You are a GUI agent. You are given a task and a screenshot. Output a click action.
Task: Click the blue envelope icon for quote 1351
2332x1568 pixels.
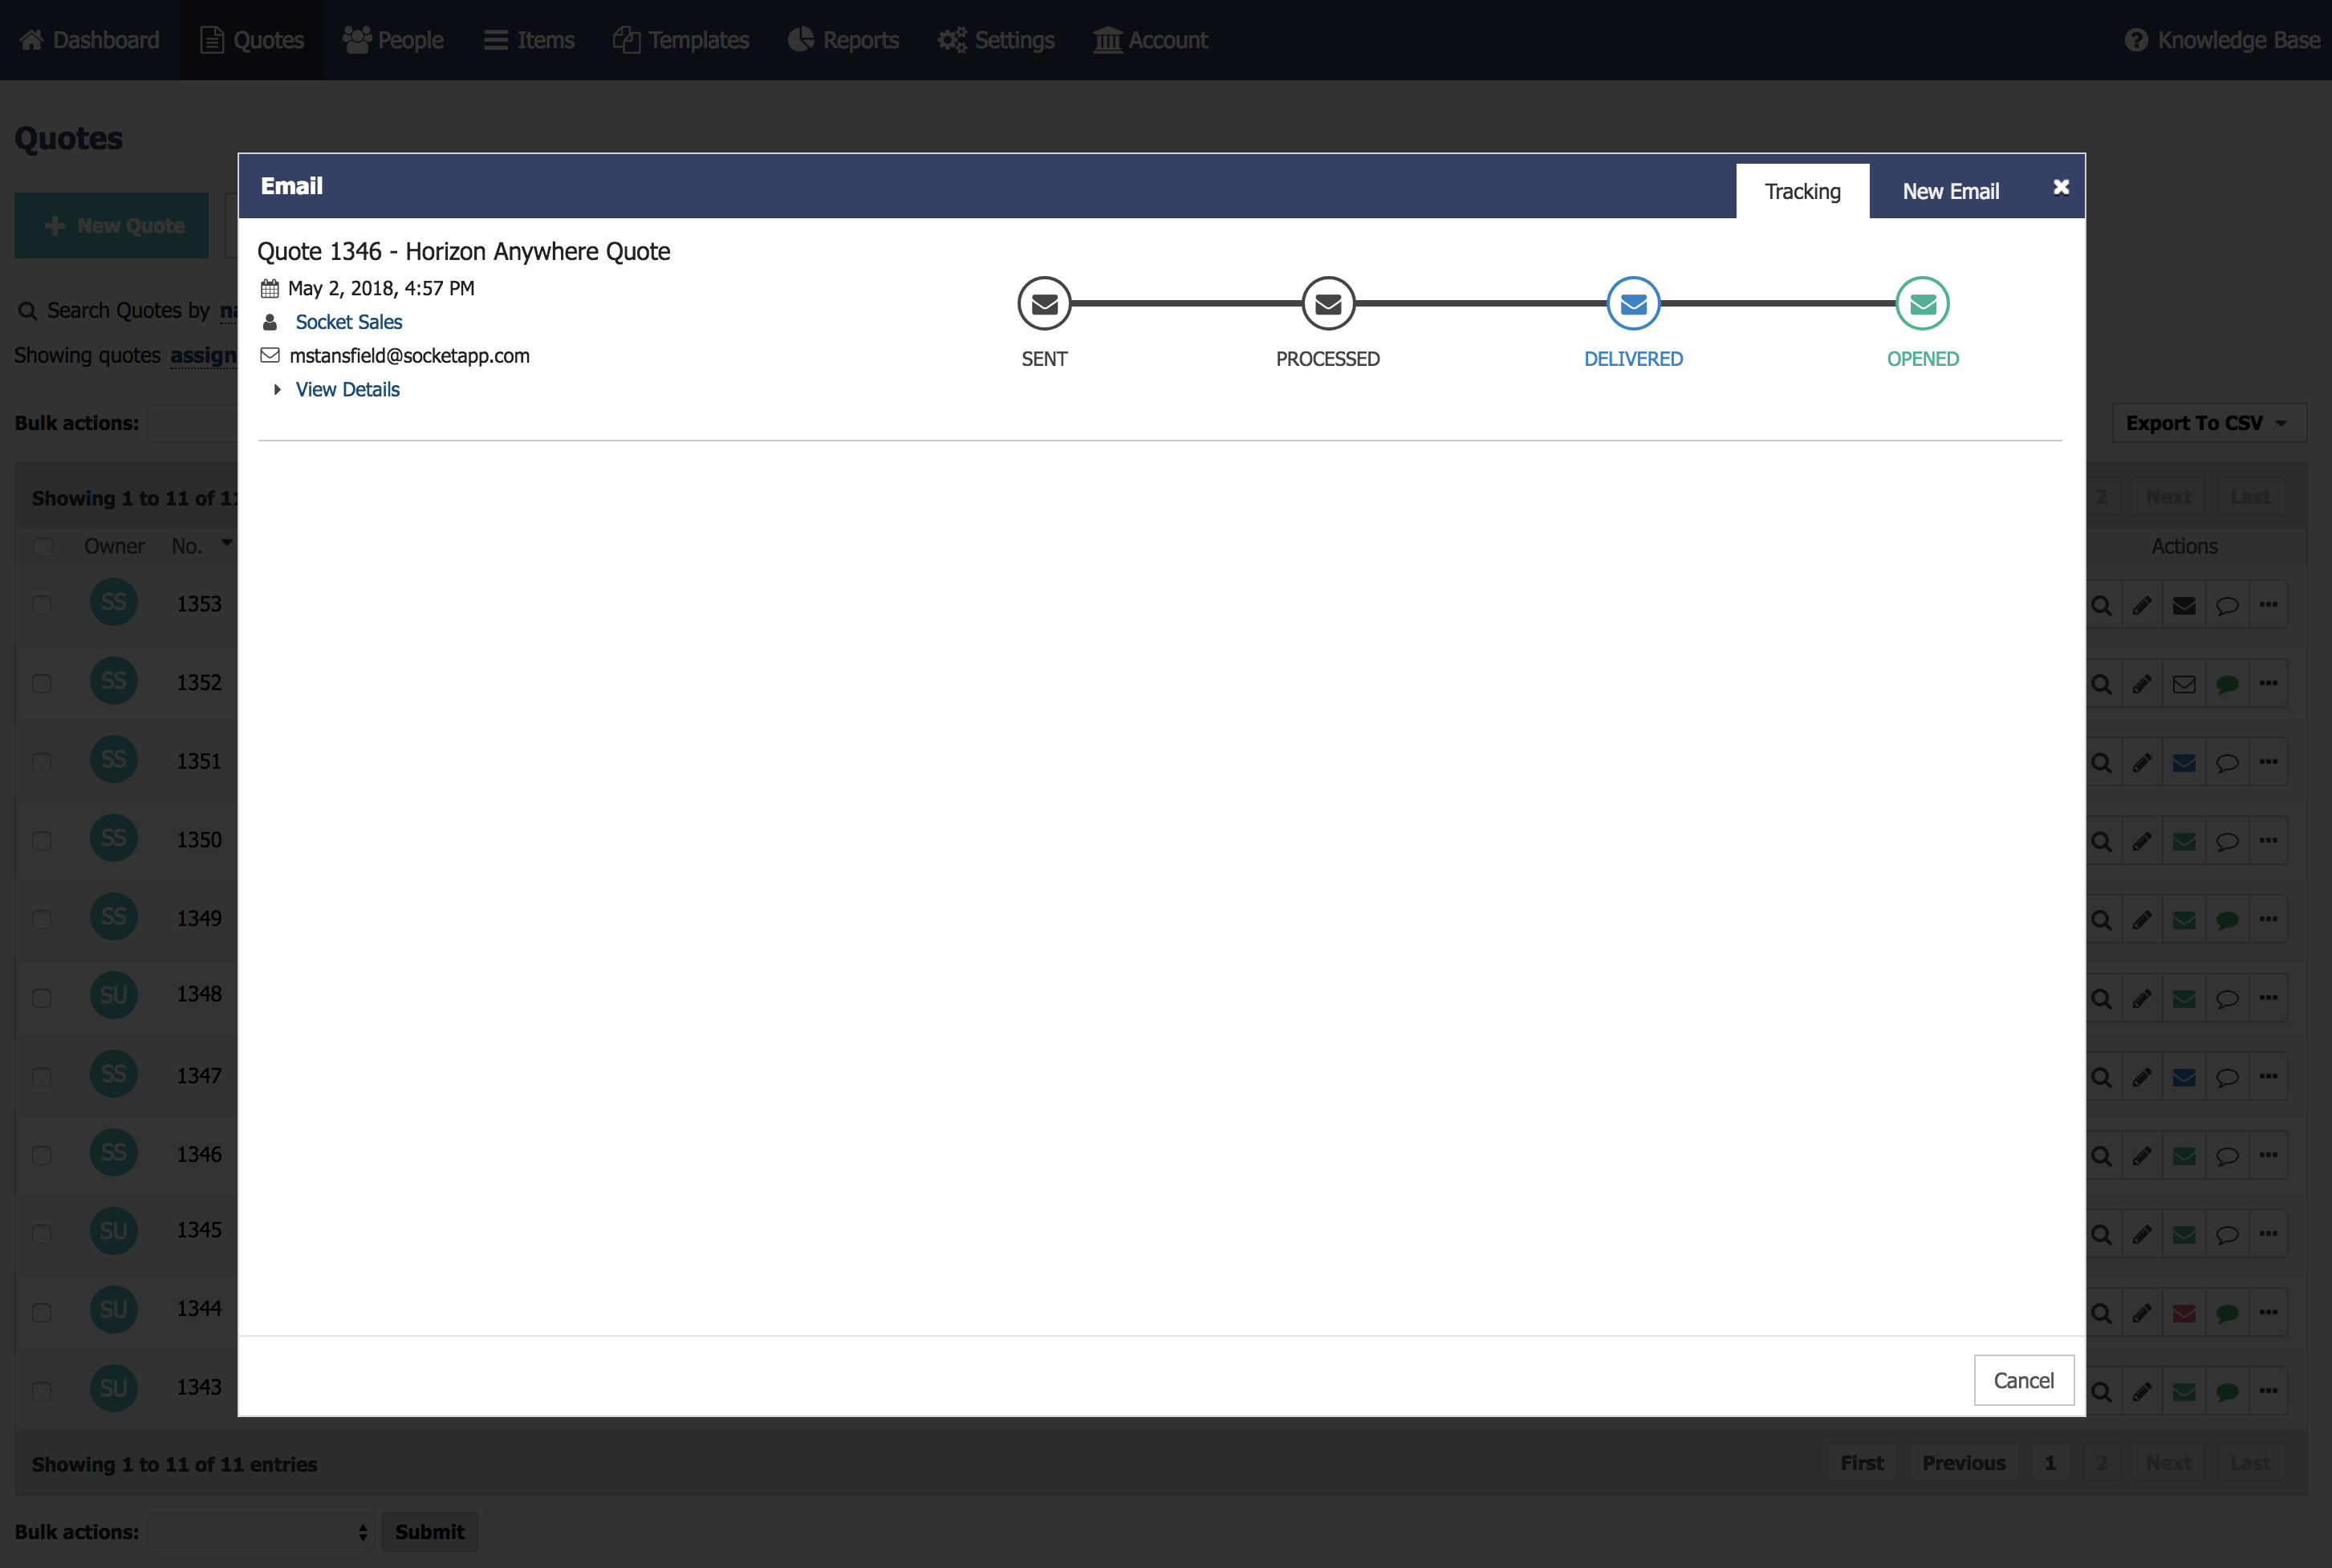[2184, 763]
